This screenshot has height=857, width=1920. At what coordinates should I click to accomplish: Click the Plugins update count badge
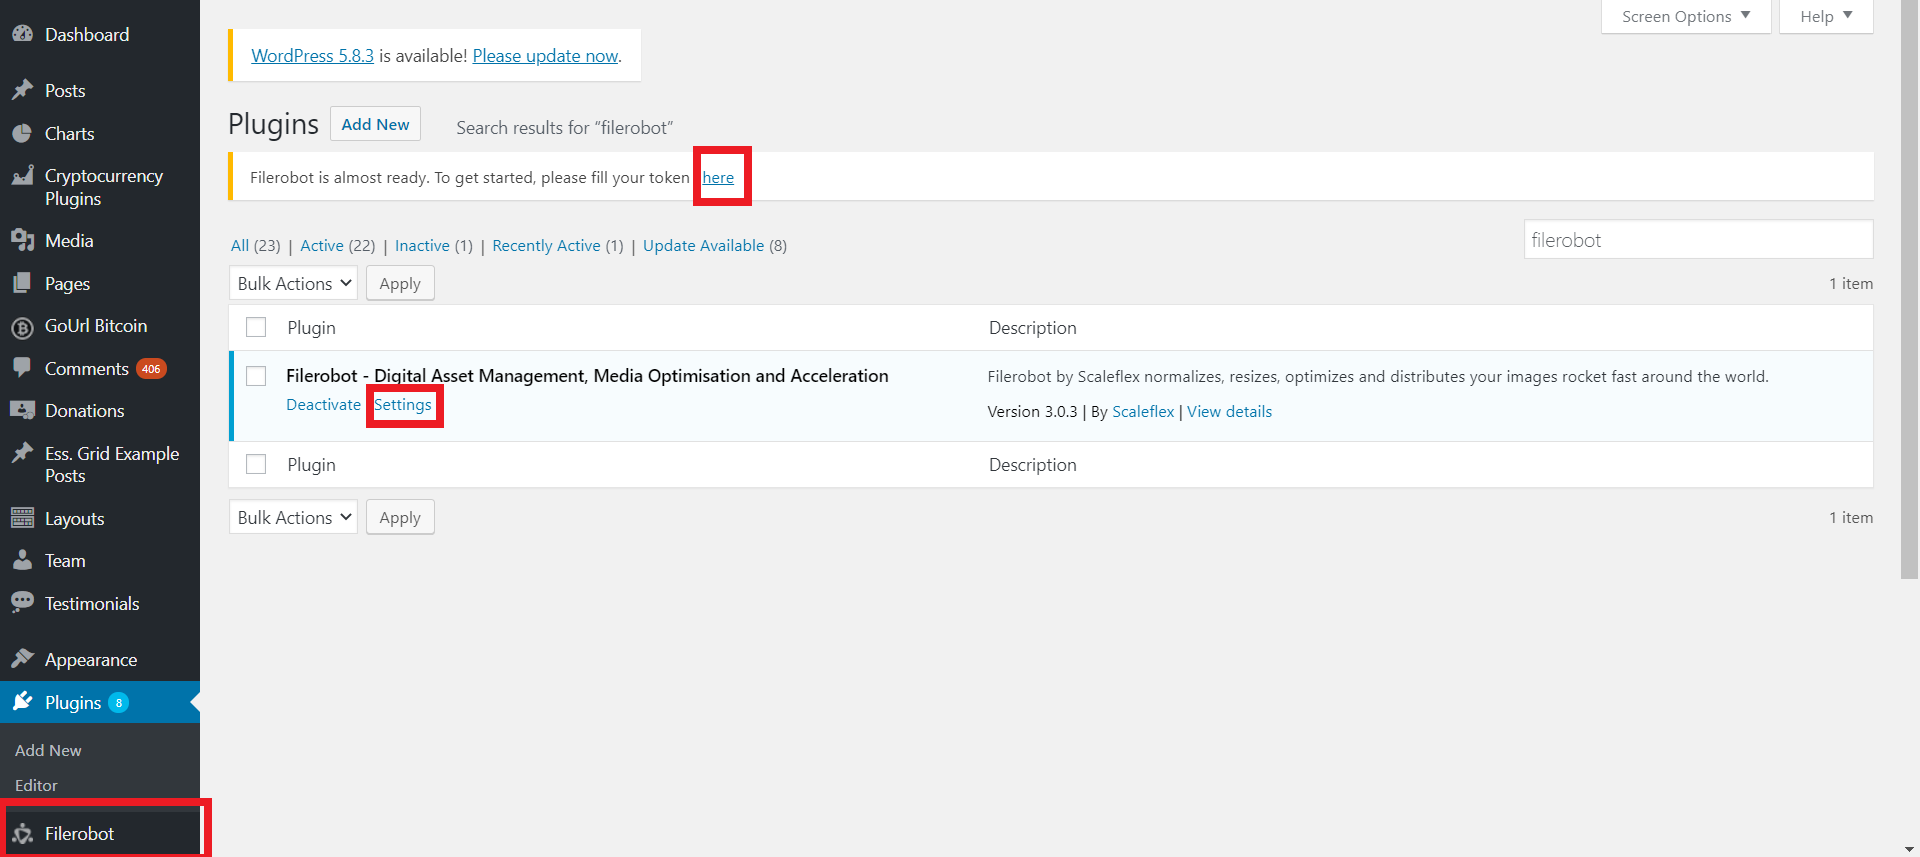[118, 703]
